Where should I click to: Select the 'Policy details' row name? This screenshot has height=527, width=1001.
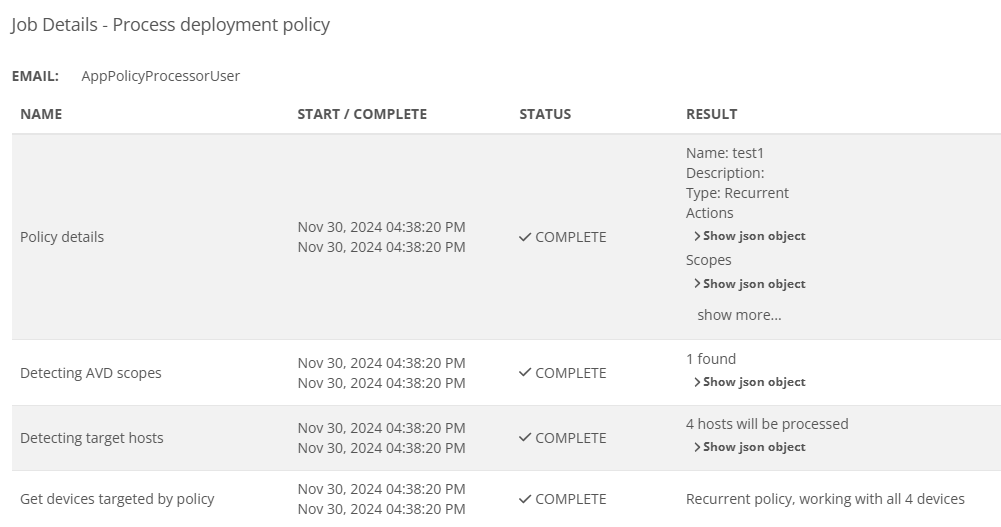(x=62, y=237)
